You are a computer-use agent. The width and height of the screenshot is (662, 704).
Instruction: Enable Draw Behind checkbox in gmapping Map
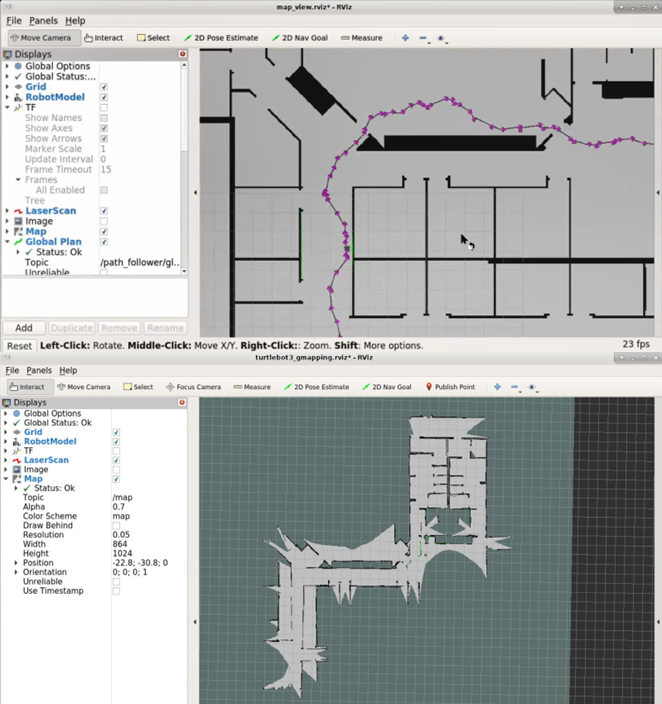point(116,526)
